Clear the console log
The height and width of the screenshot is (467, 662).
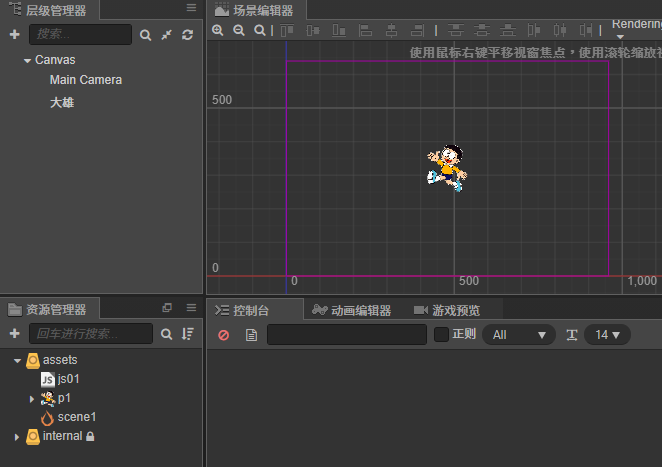(x=224, y=335)
